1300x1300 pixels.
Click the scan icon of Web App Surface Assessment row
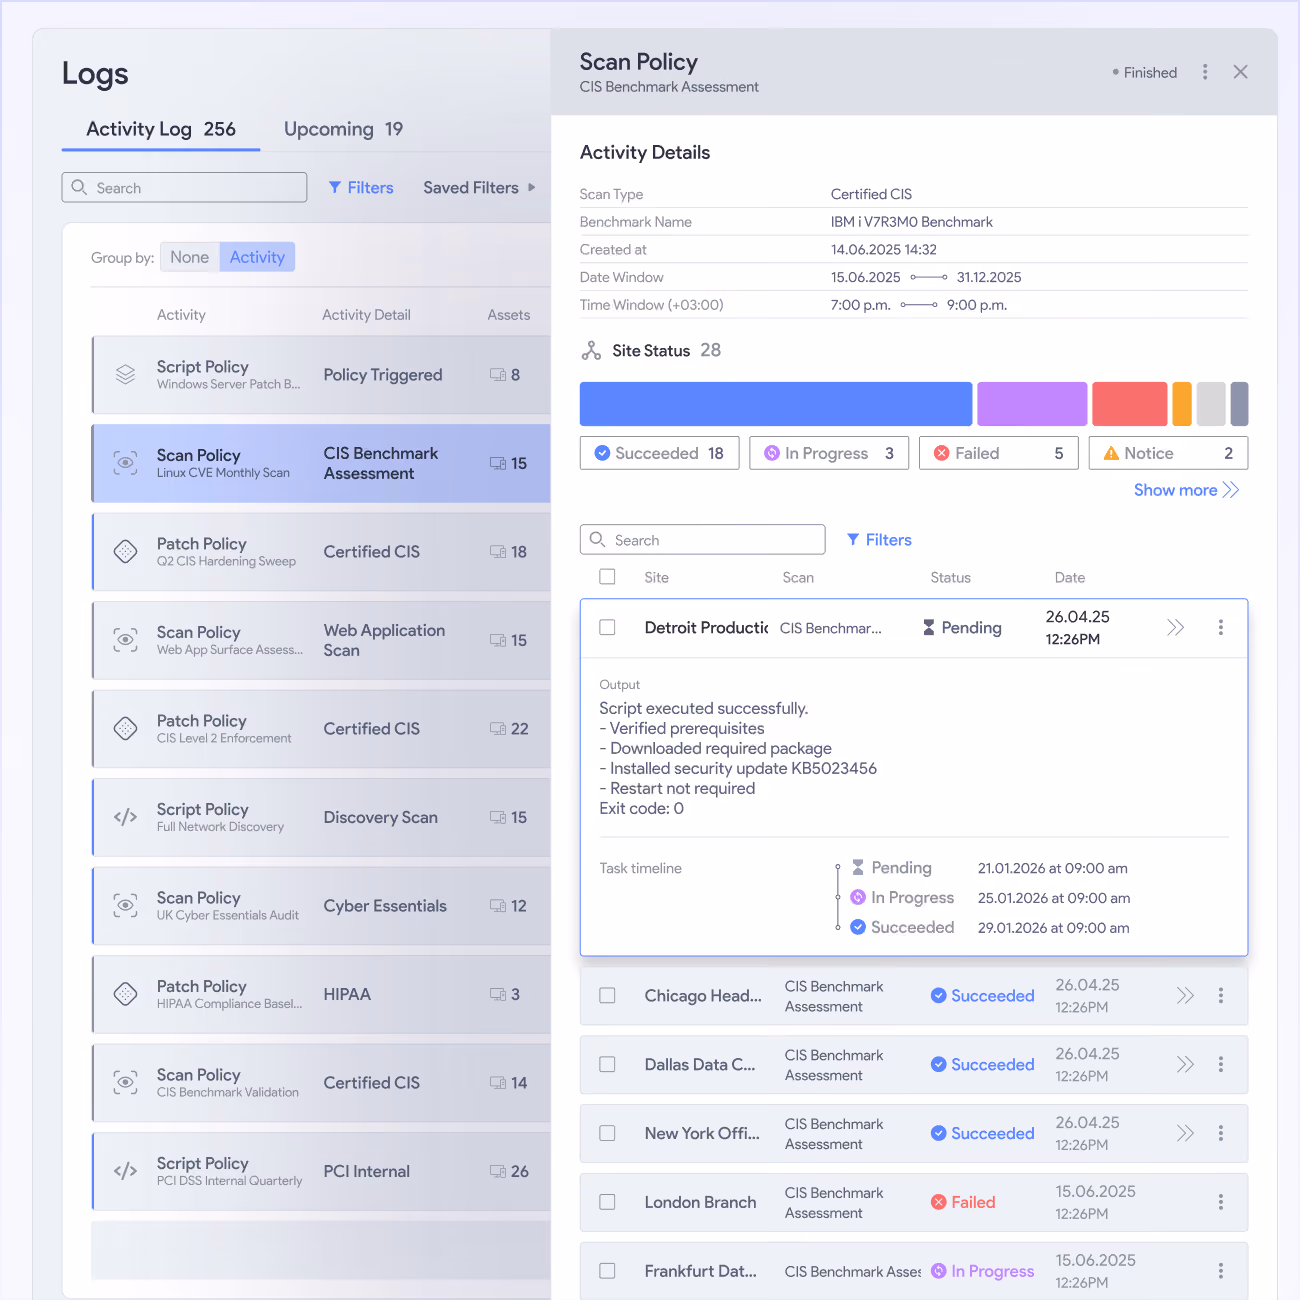125,640
